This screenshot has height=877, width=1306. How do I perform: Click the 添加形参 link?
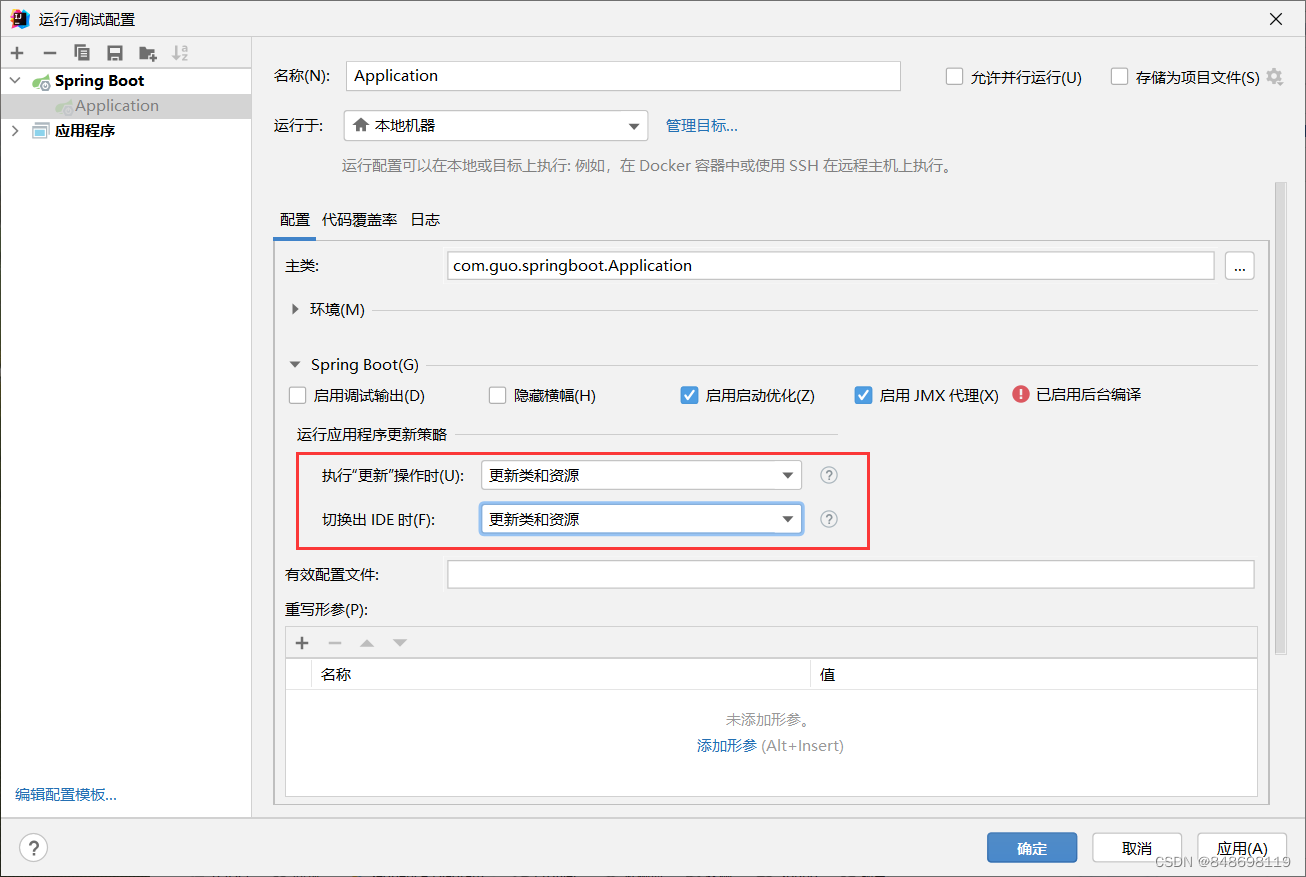tap(727, 746)
